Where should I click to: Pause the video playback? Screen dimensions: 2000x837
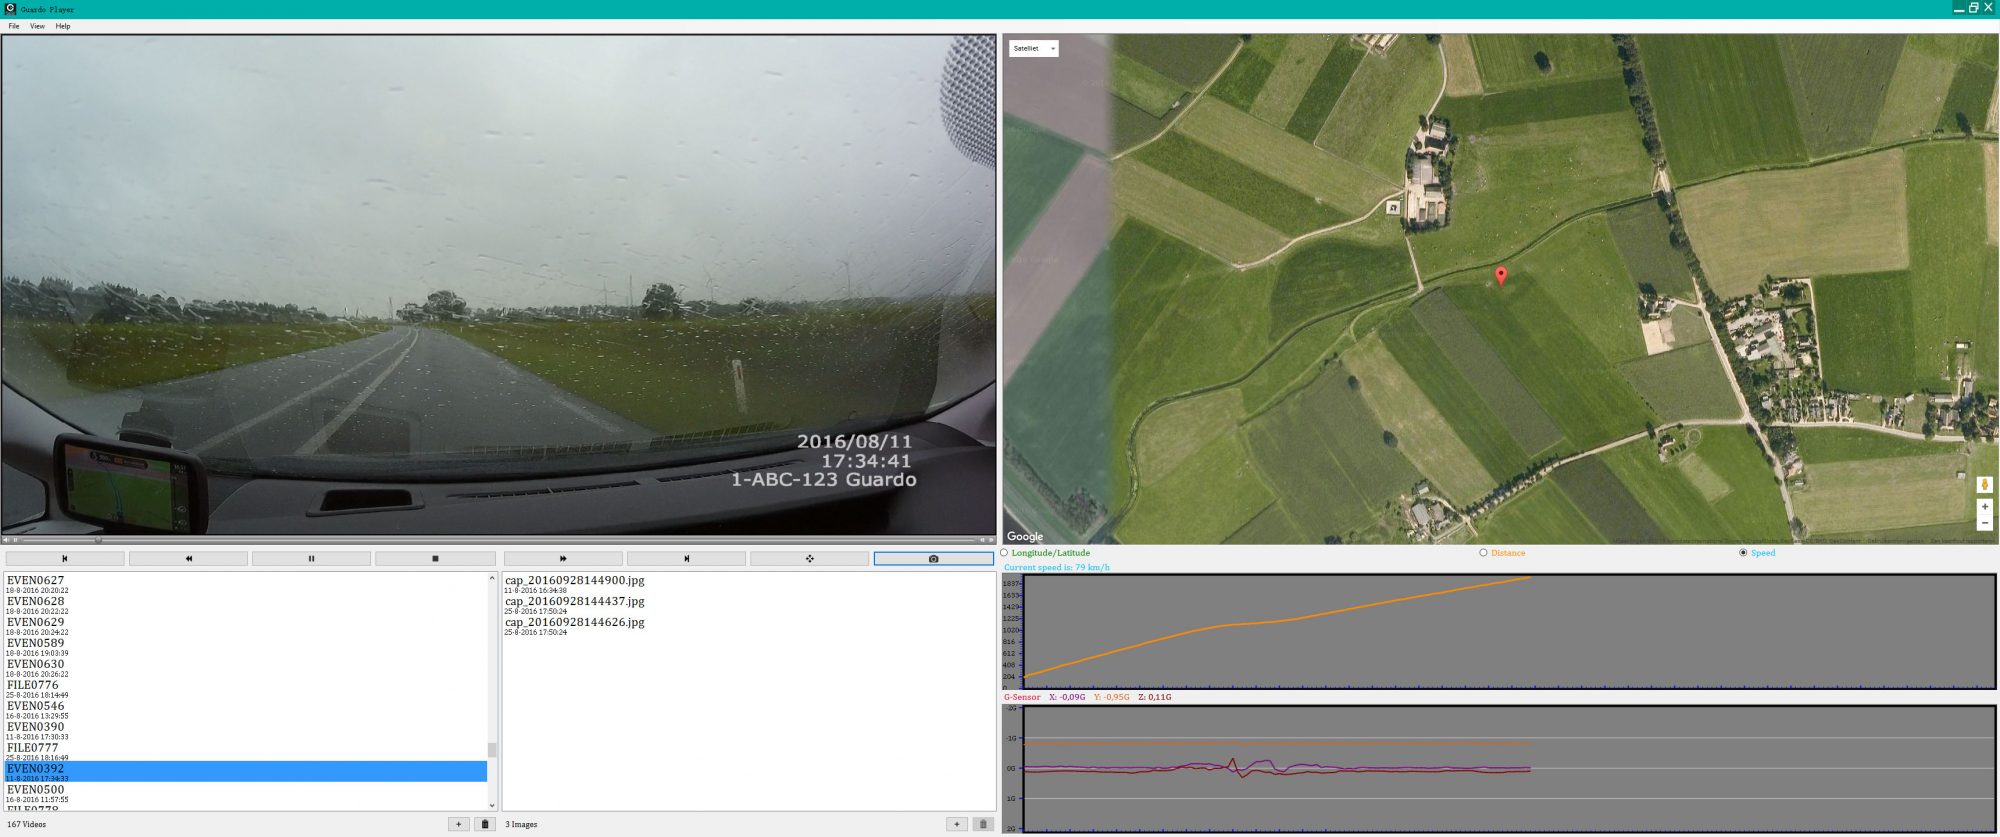[311, 559]
